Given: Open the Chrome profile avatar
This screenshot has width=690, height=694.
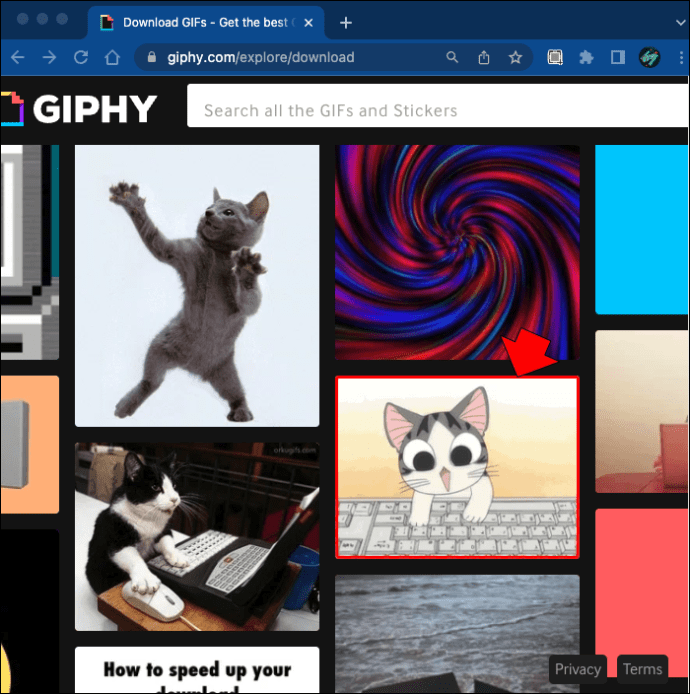Looking at the screenshot, I should [x=649, y=57].
